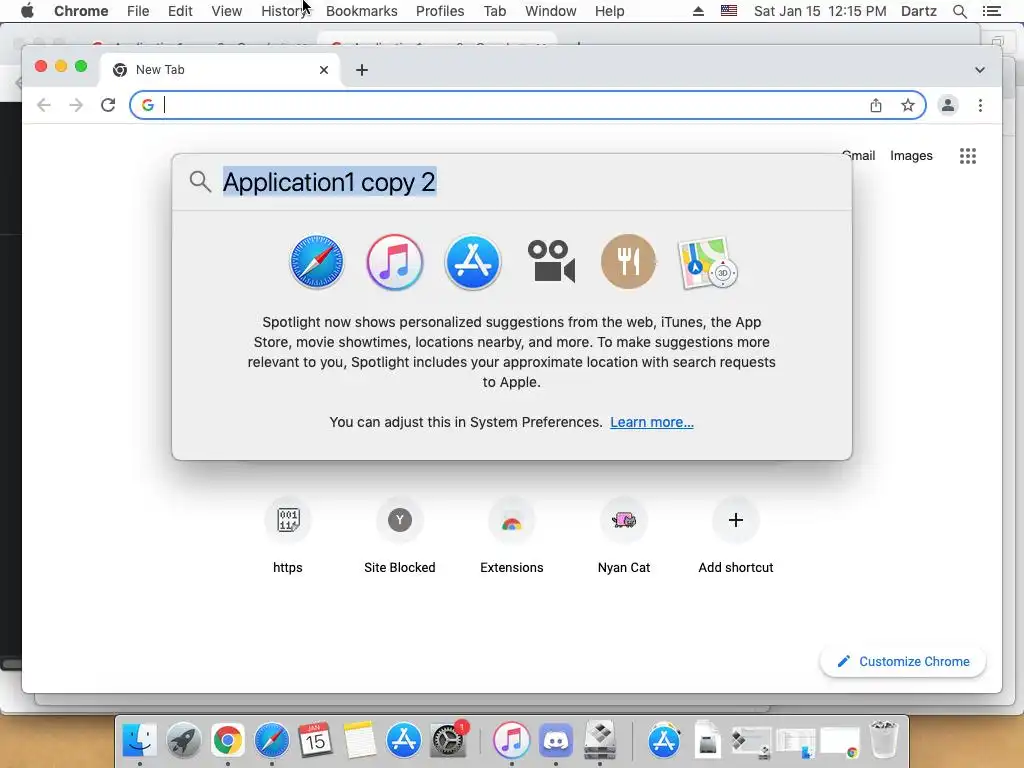Open the File menu
This screenshot has height=768, width=1024.
click(x=138, y=11)
